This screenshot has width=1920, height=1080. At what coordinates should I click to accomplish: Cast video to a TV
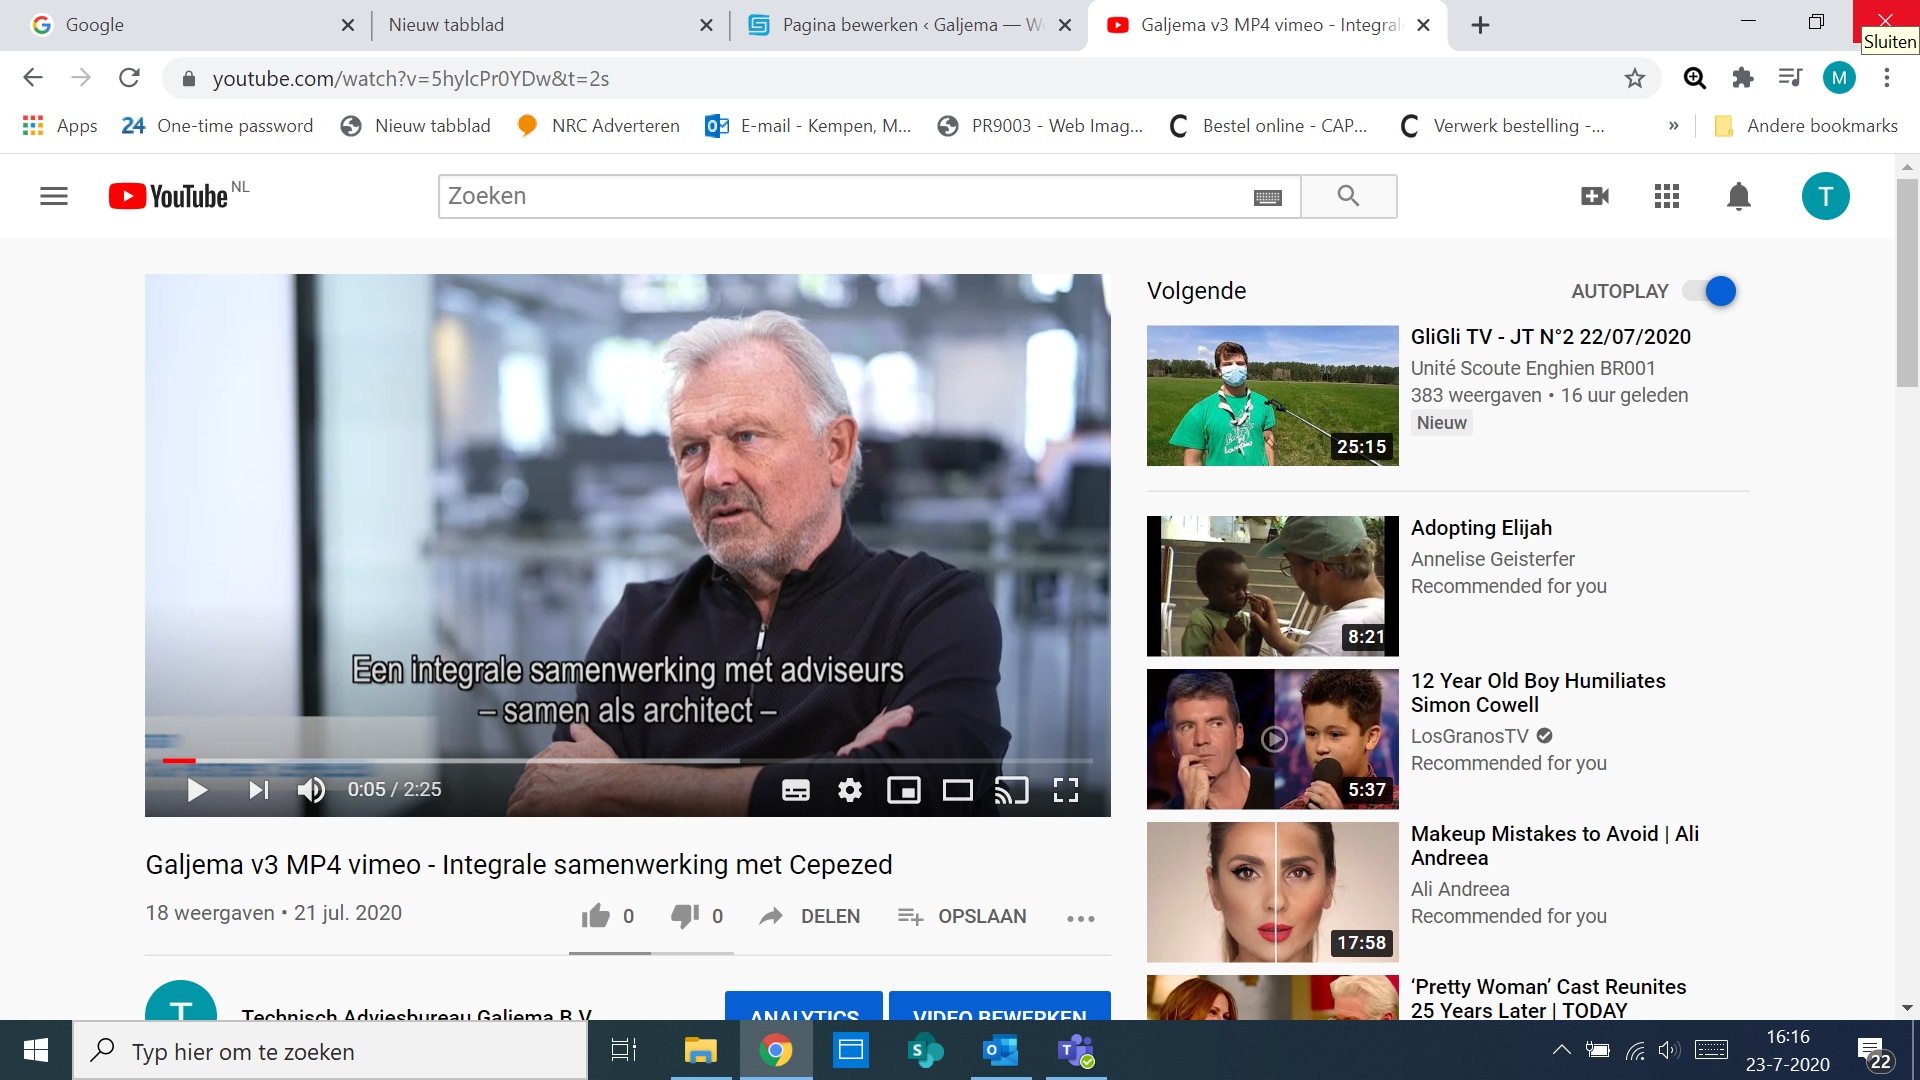pyautogui.click(x=1012, y=790)
